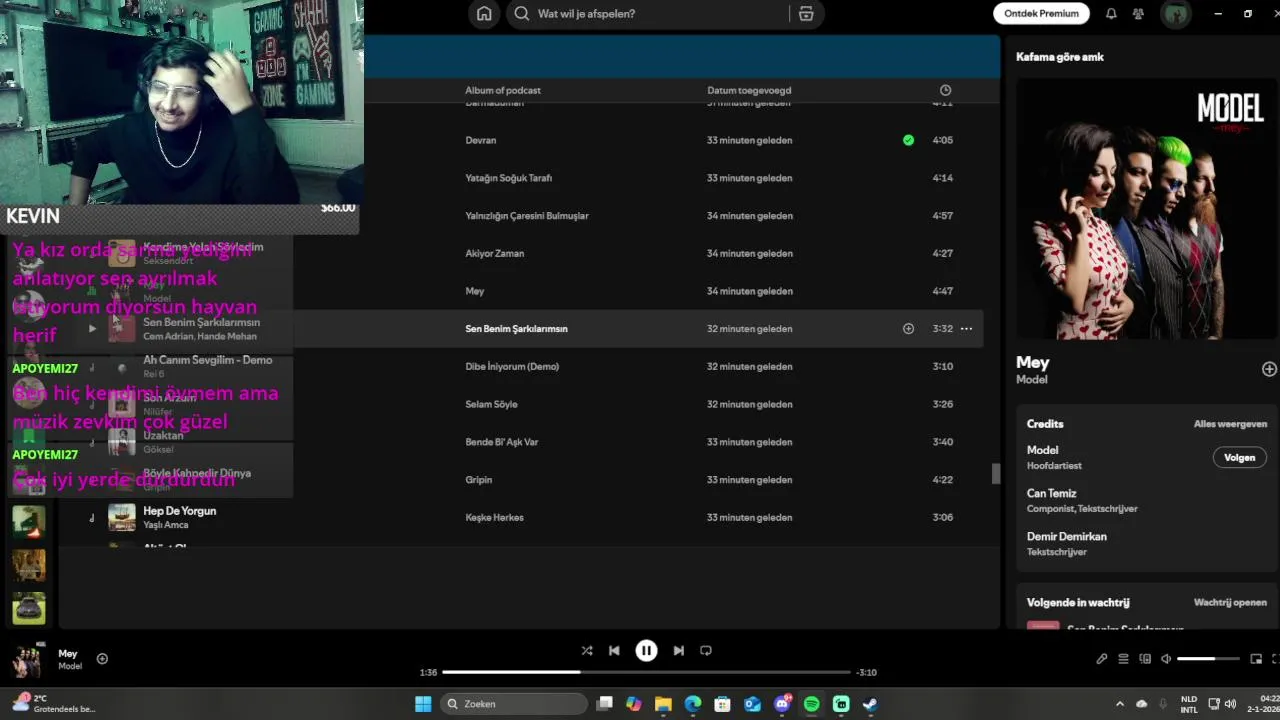Open the weather widget showing 2°C
The width and height of the screenshot is (1280, 720).
[x=55, y=704]
